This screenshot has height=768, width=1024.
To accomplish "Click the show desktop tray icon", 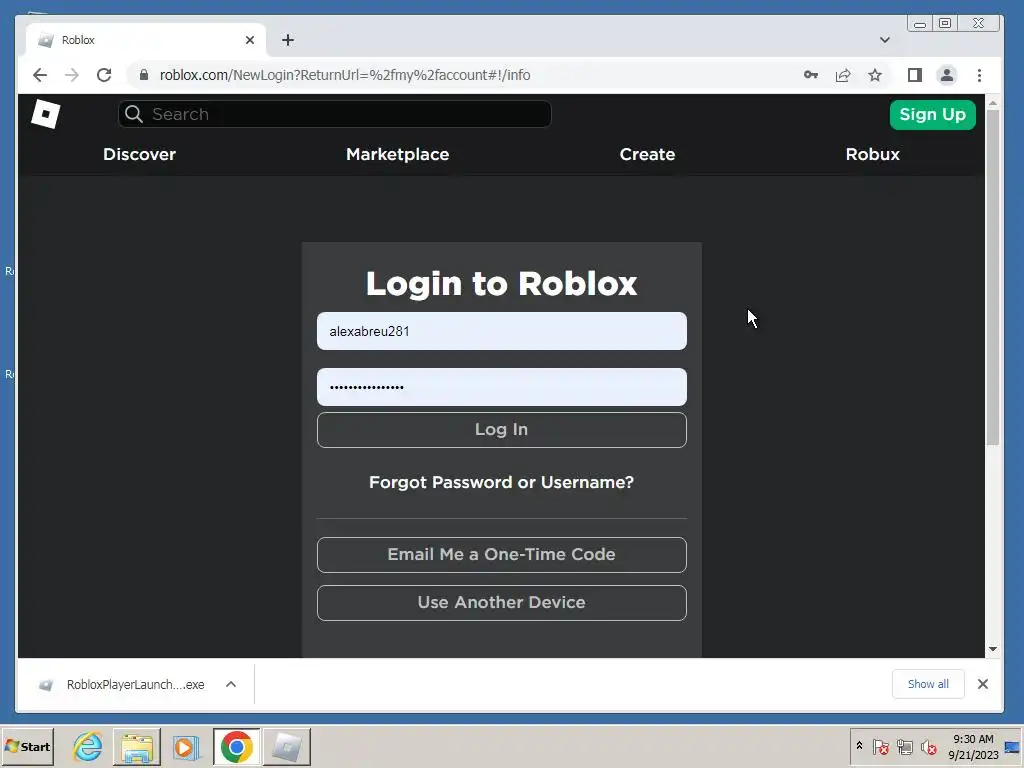I will 1013,746.
